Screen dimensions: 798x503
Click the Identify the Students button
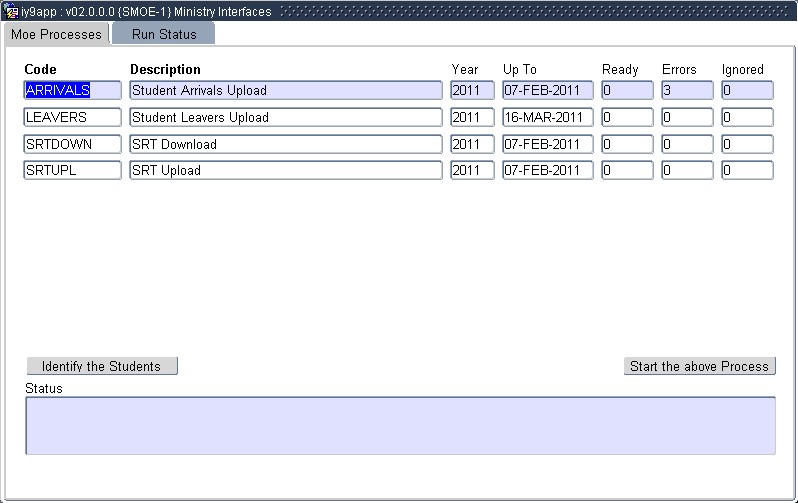click(102, 366)
